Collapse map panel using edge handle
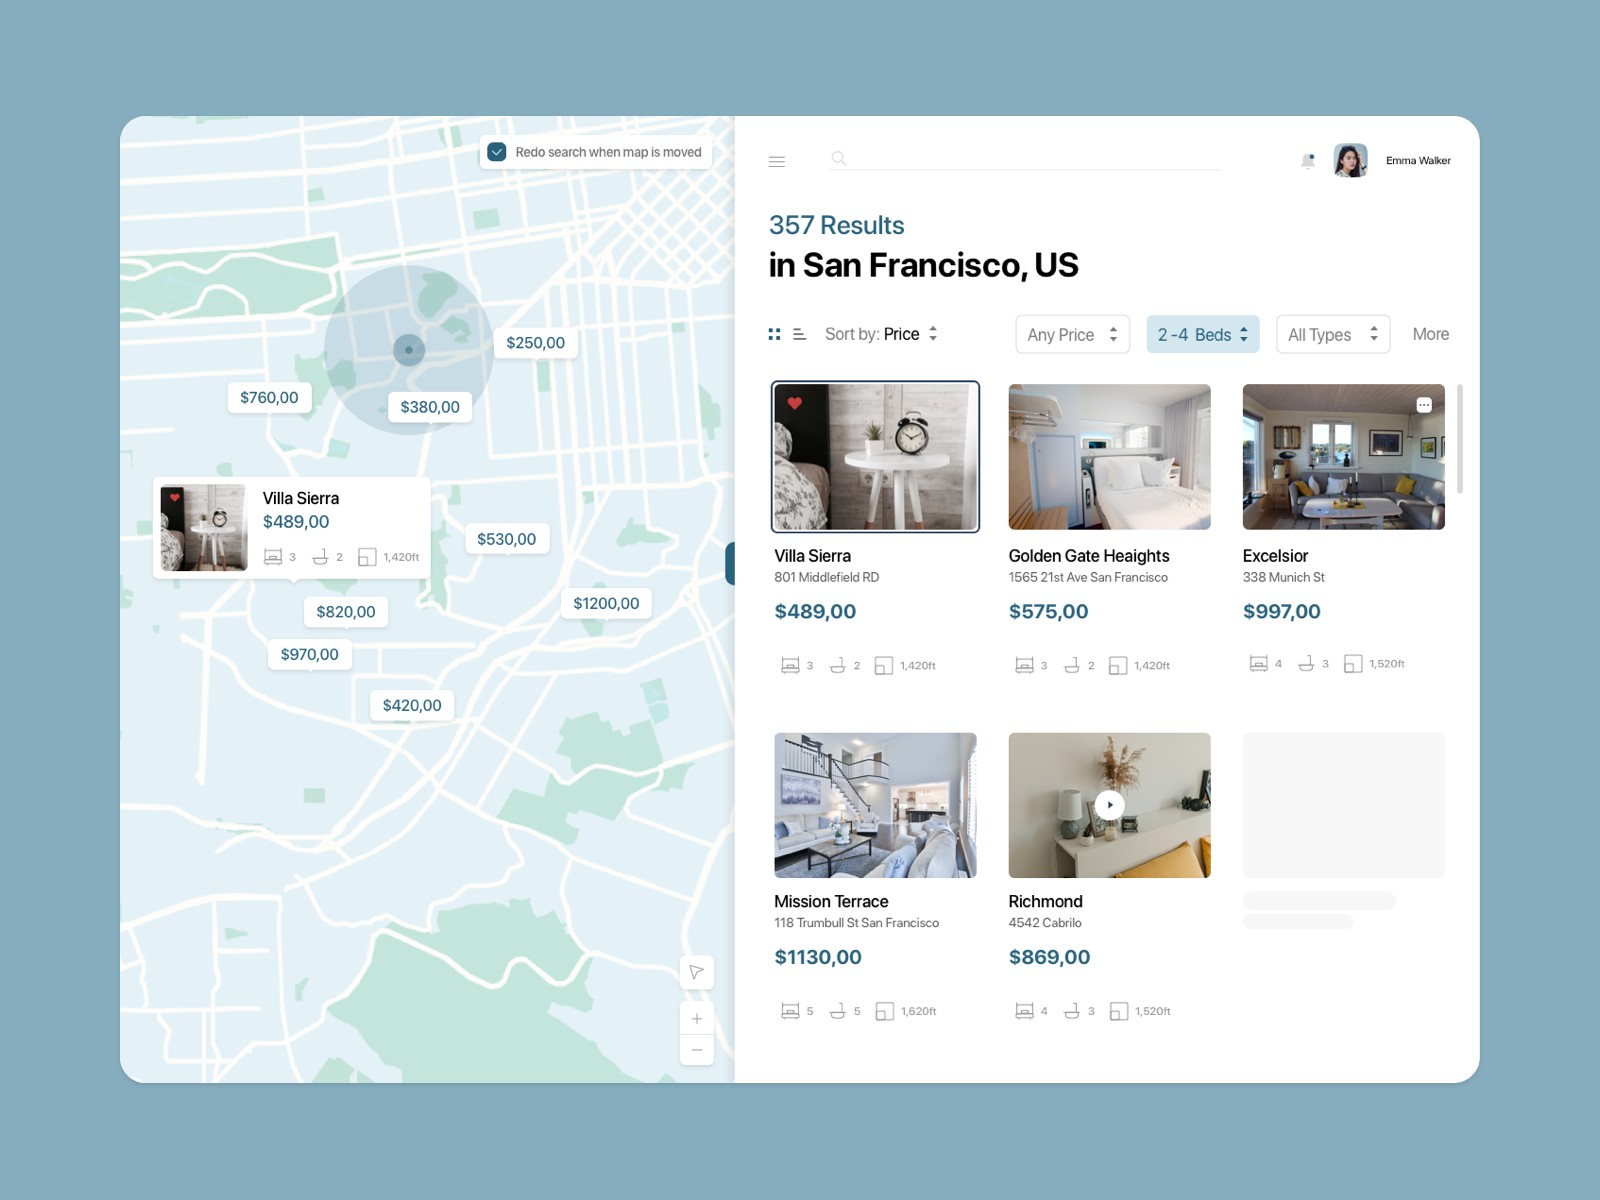 (x=730, y=563)
